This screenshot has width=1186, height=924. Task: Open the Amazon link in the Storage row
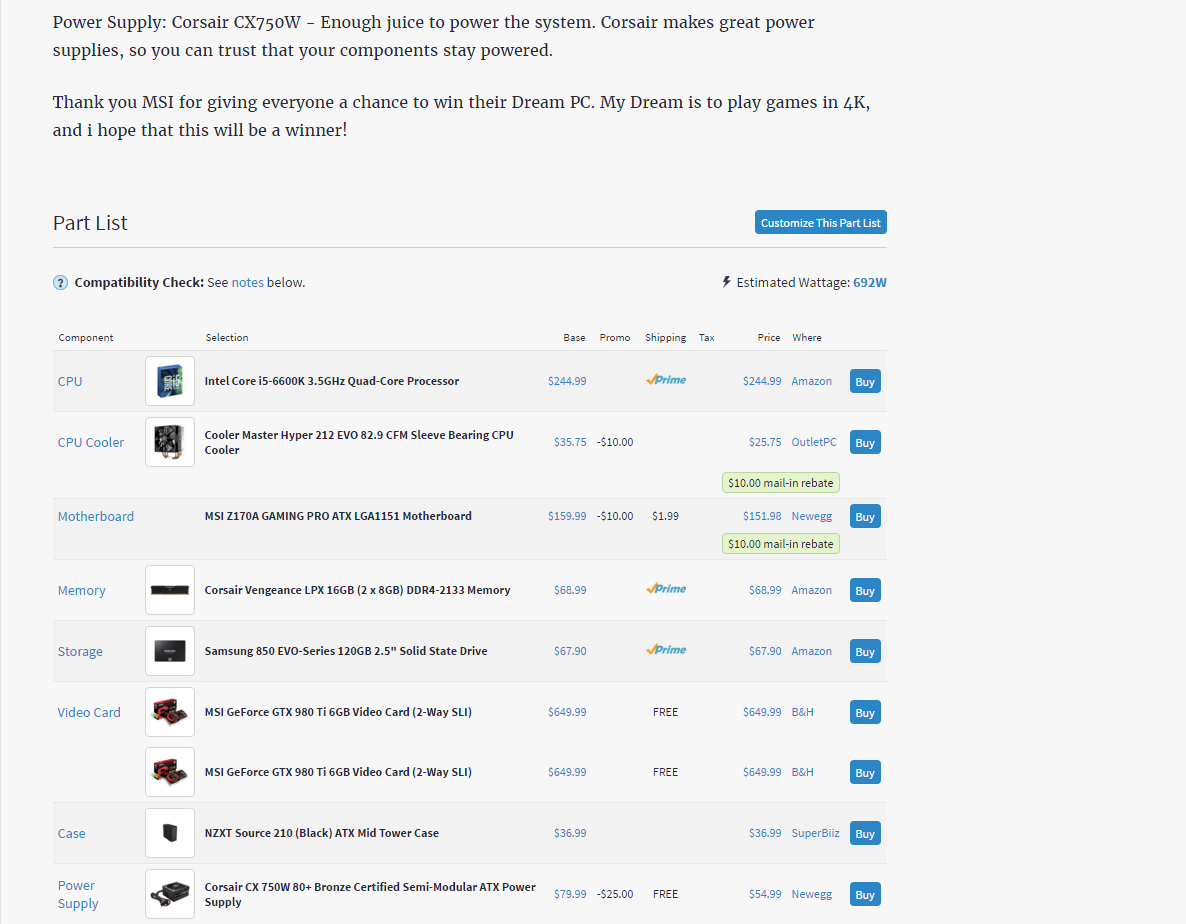coord(812,651)
